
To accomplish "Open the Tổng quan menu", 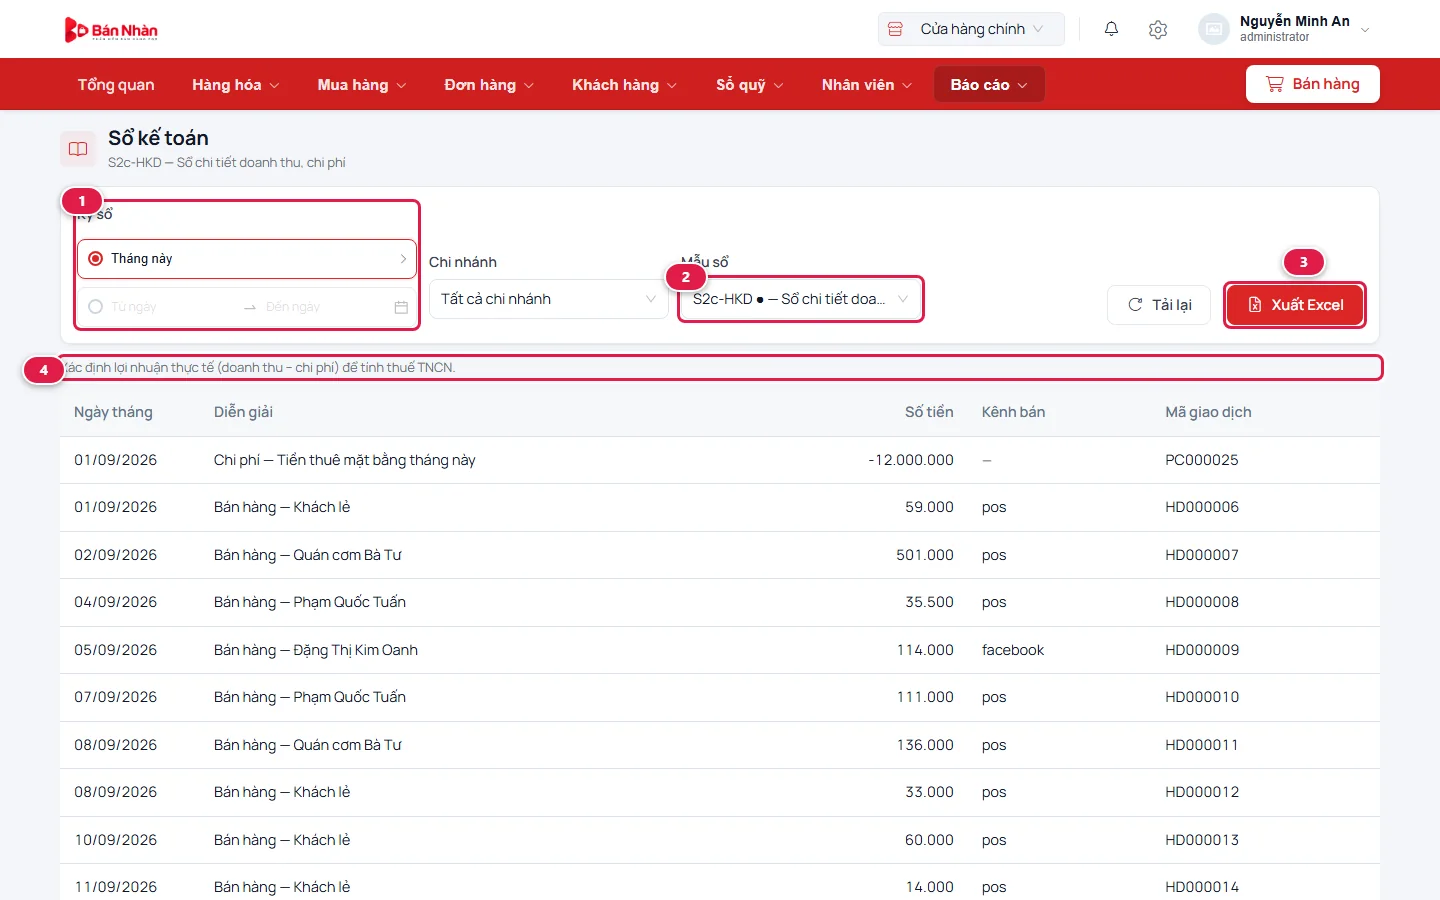I will 116,85.
